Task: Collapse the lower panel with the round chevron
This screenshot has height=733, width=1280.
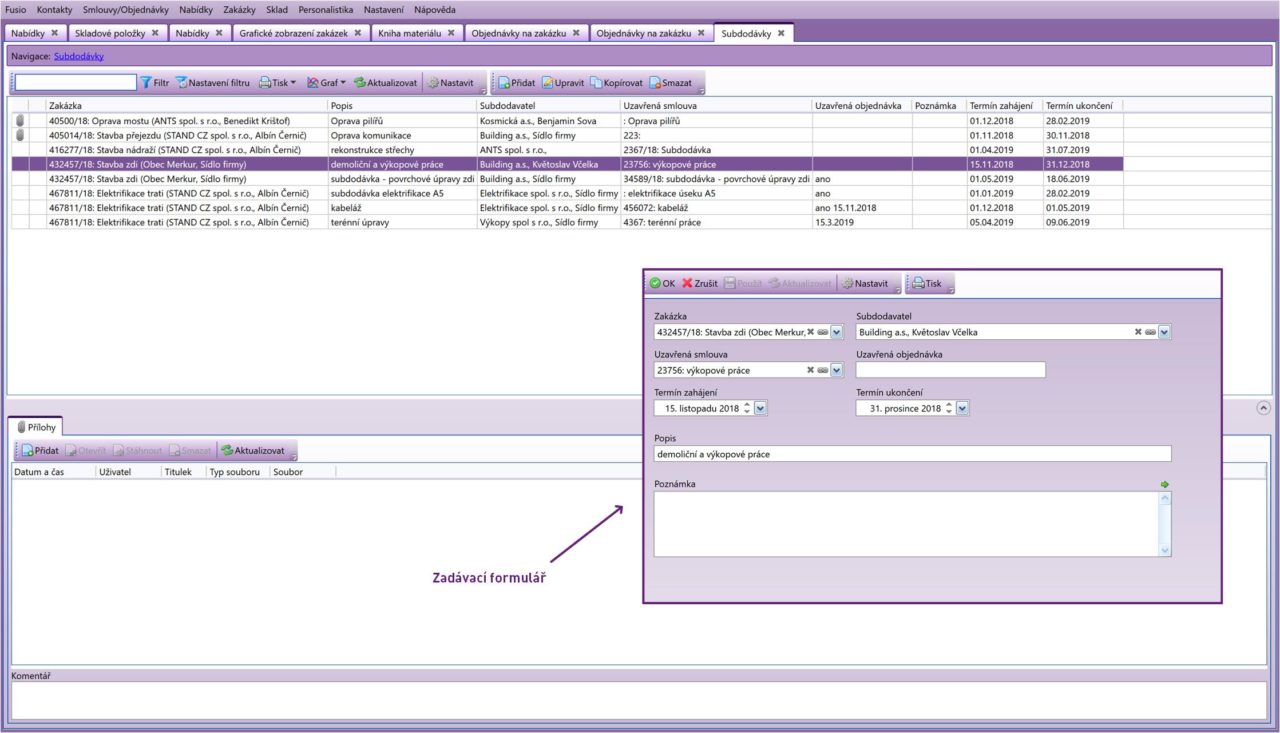Action: click(1263, 407)
